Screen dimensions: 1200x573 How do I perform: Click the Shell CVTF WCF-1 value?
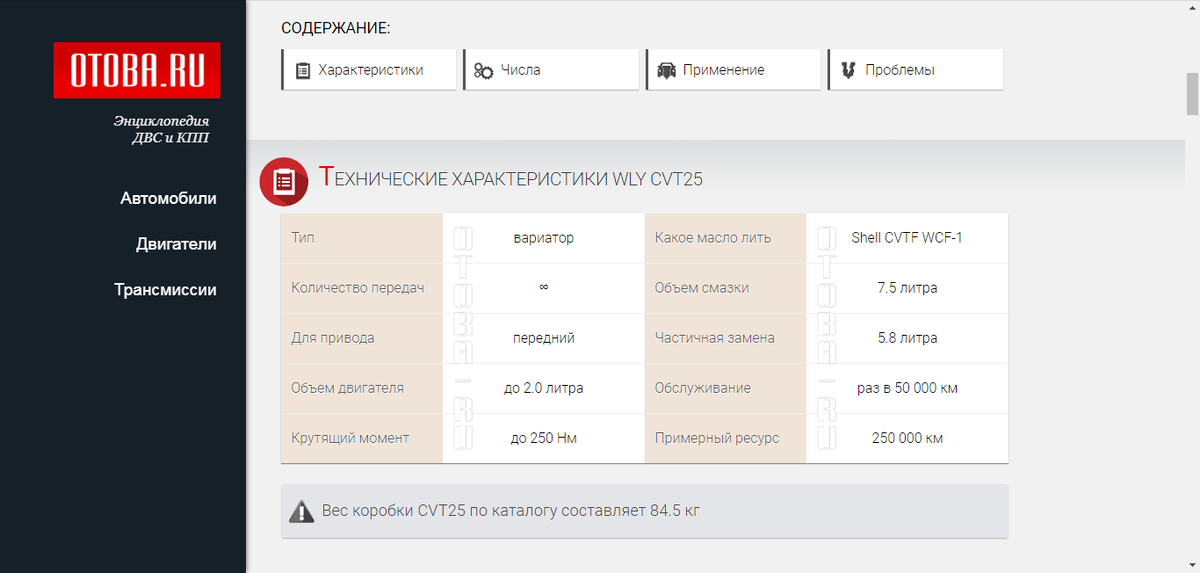click(907, 238)
